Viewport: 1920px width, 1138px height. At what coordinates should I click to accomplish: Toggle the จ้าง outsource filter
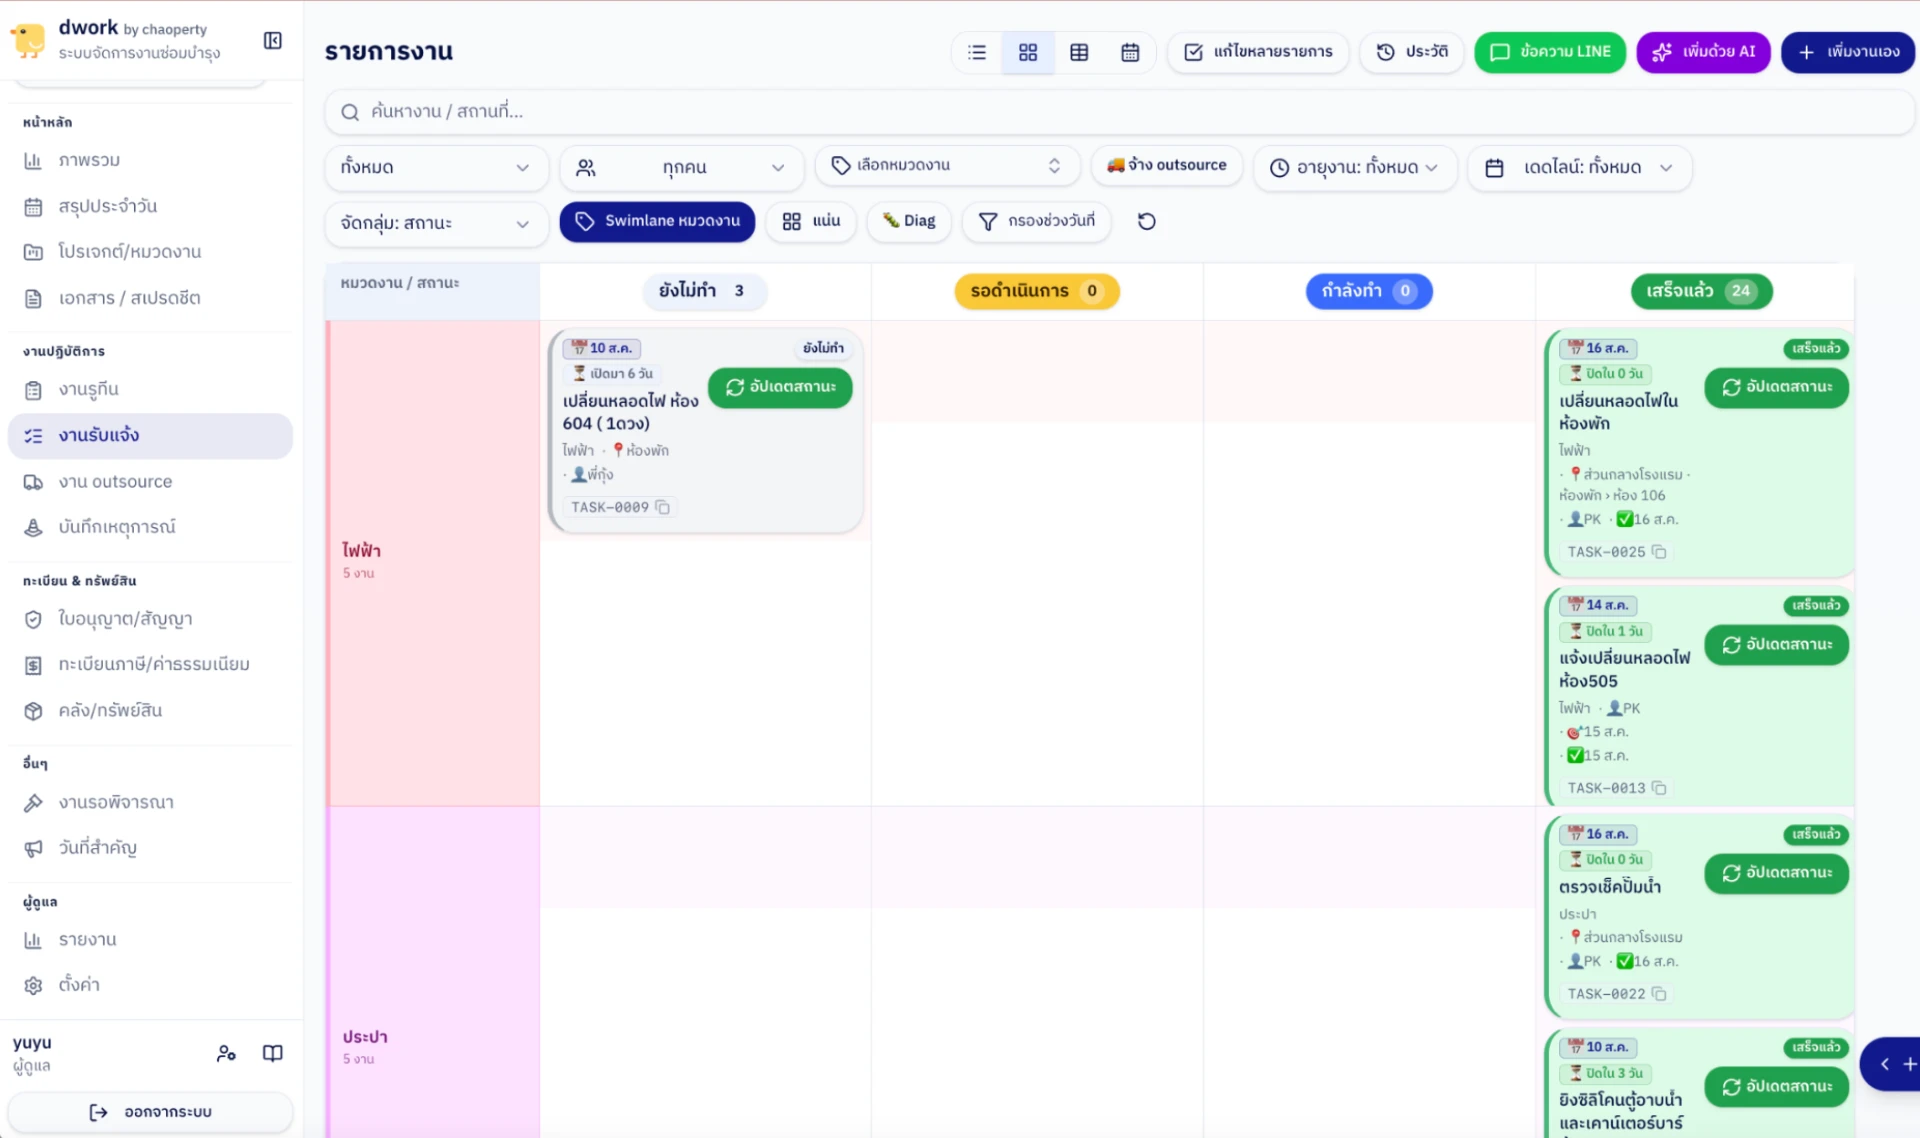[1166, 165]
